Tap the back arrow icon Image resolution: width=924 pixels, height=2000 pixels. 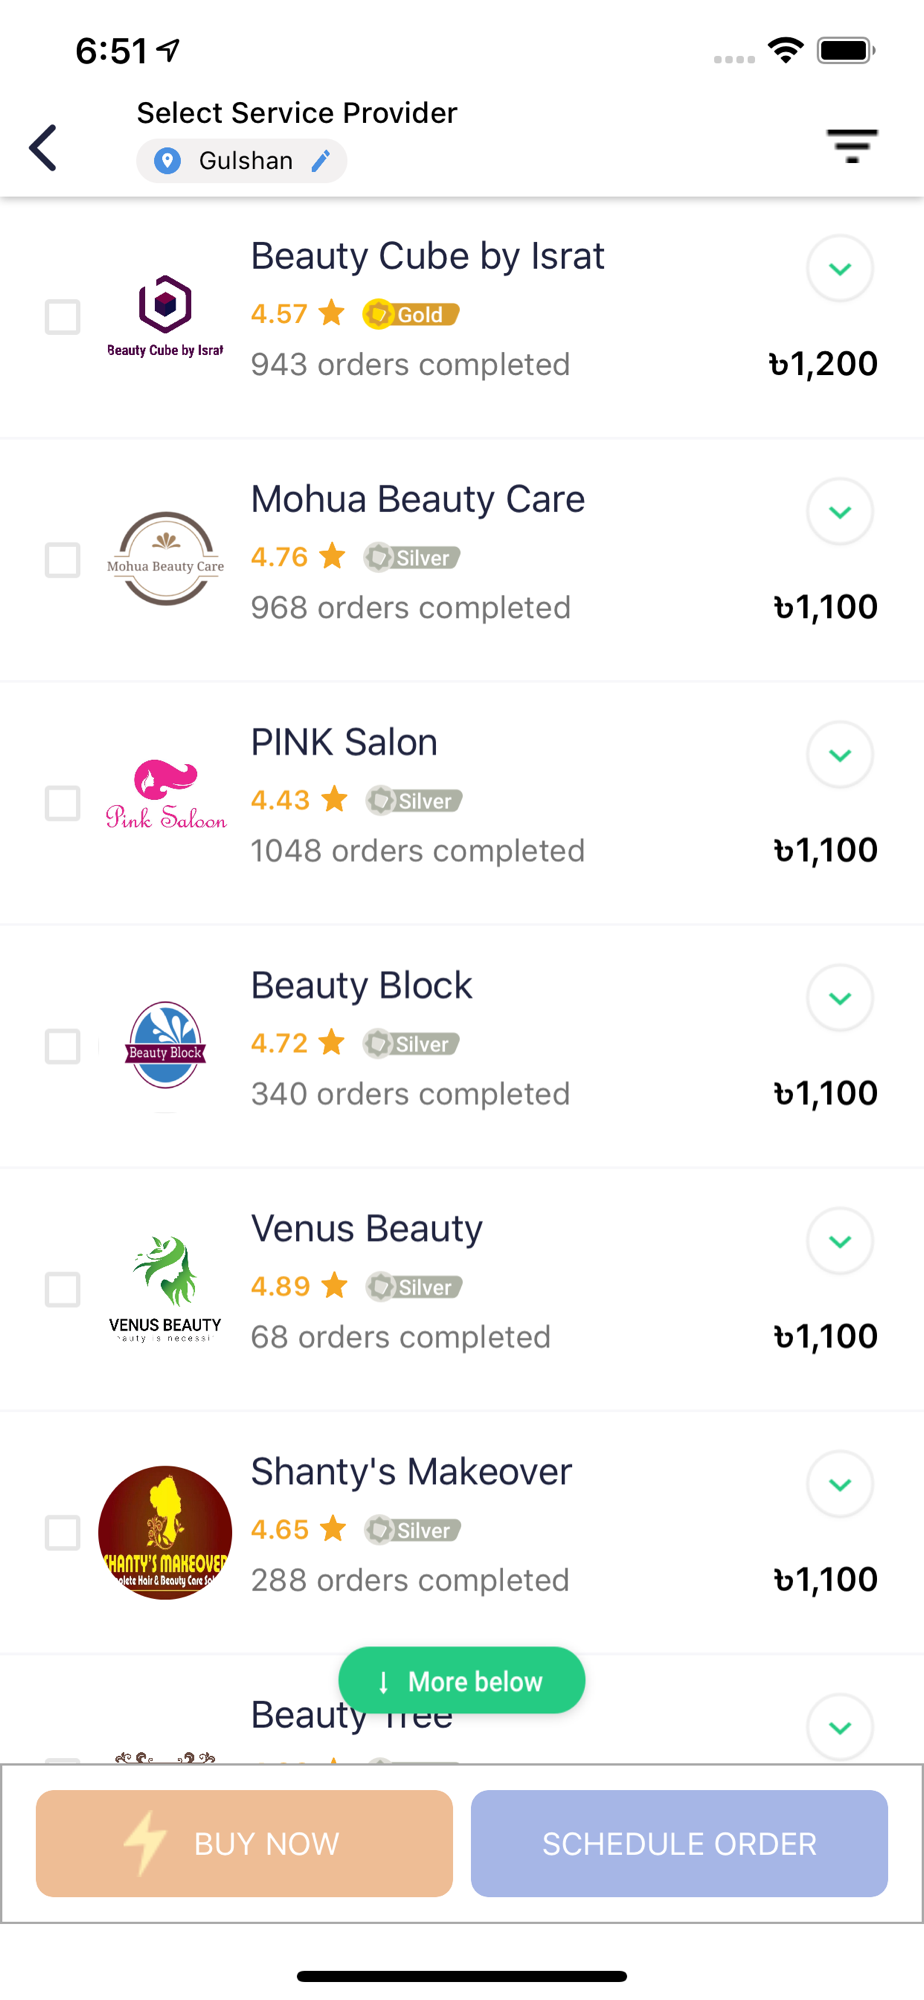click(43, 148)
